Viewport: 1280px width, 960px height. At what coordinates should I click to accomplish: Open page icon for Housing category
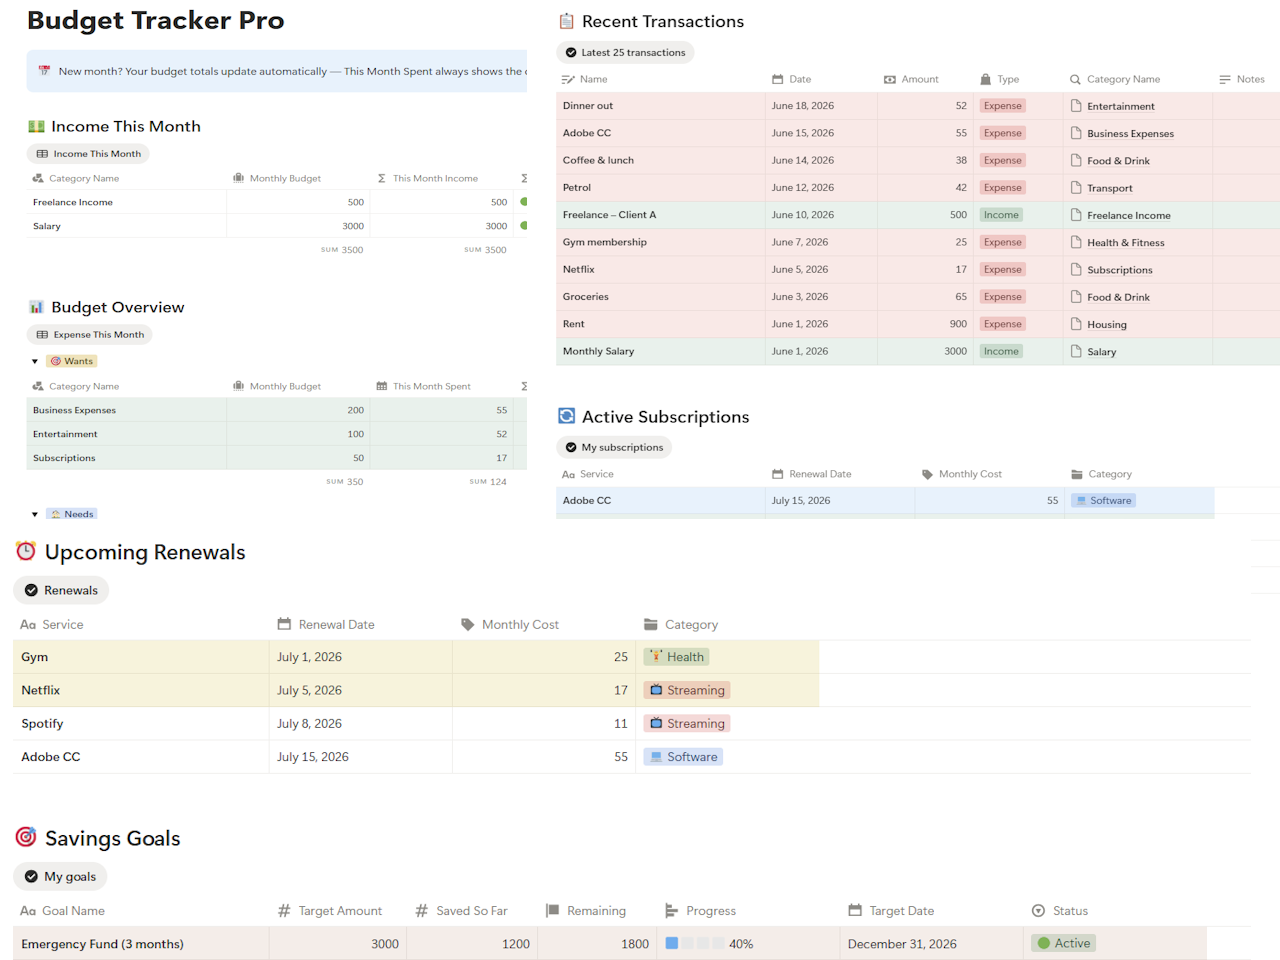pos(1076,324)
